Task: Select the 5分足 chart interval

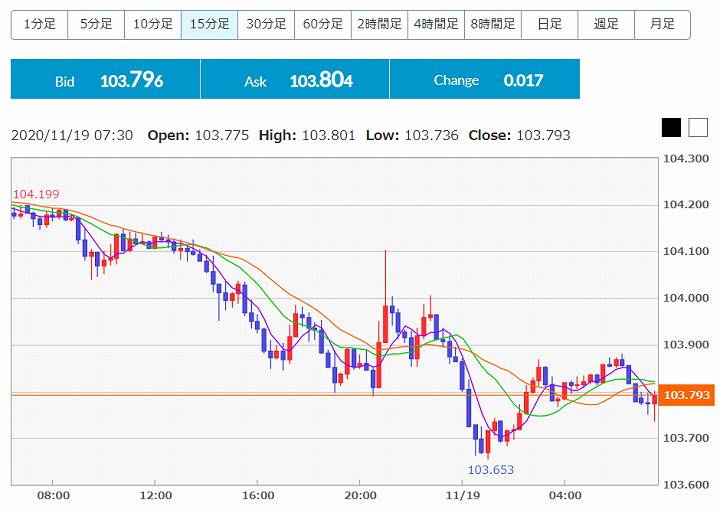Action: (96, 24)
